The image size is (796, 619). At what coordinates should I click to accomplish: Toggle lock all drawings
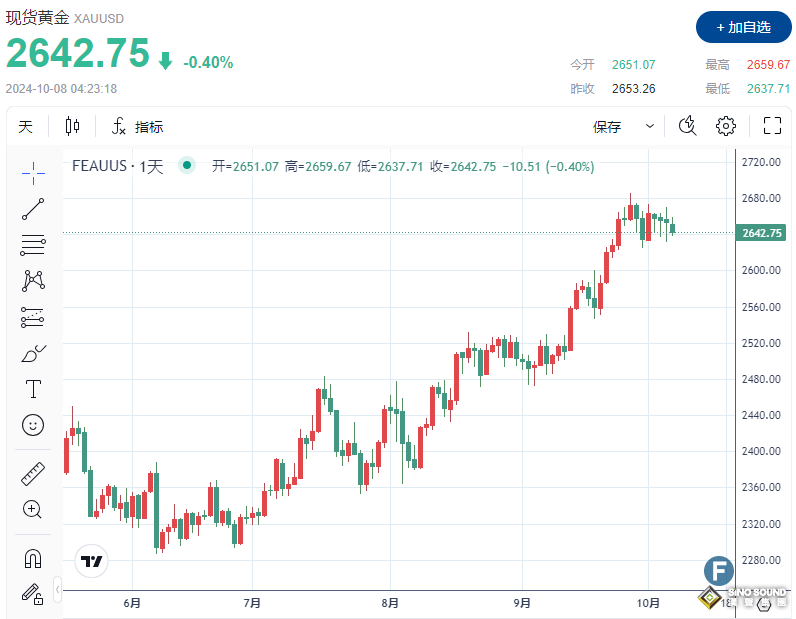[x=33, y=593]
